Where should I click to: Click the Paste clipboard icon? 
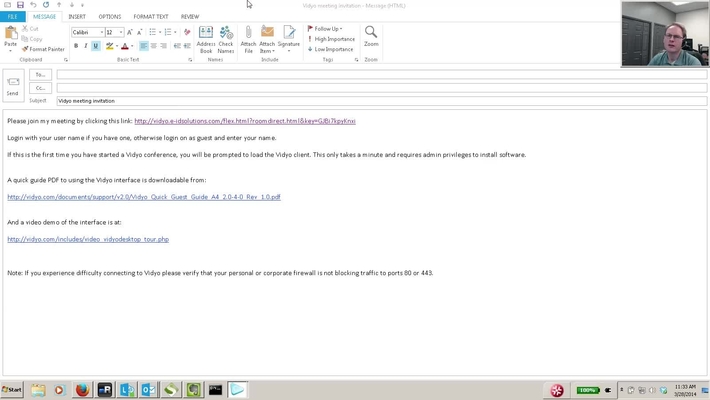tap(10, 33)
